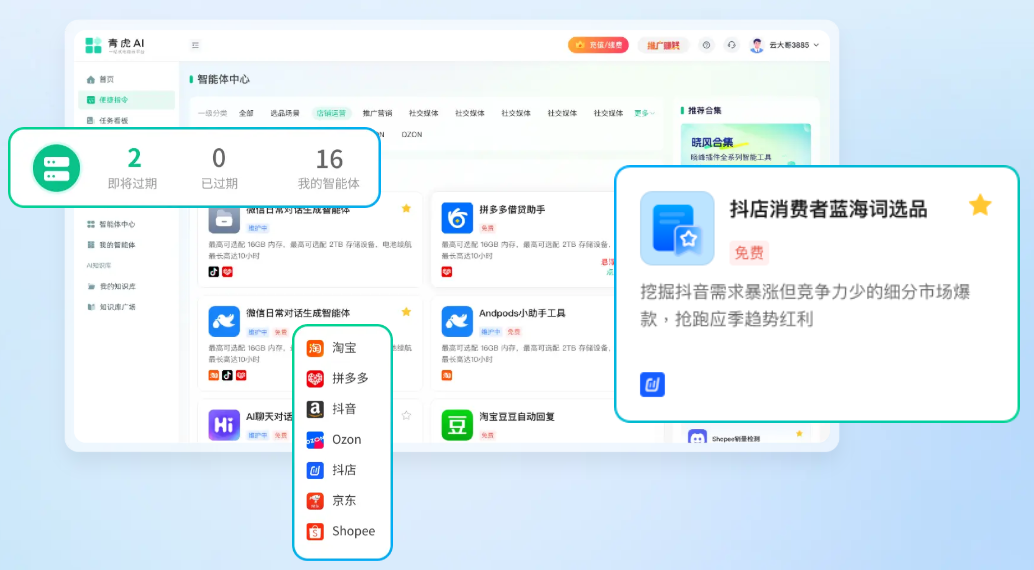
Task: Click the customer service headset icon
Action: click(x=731, y=45)
